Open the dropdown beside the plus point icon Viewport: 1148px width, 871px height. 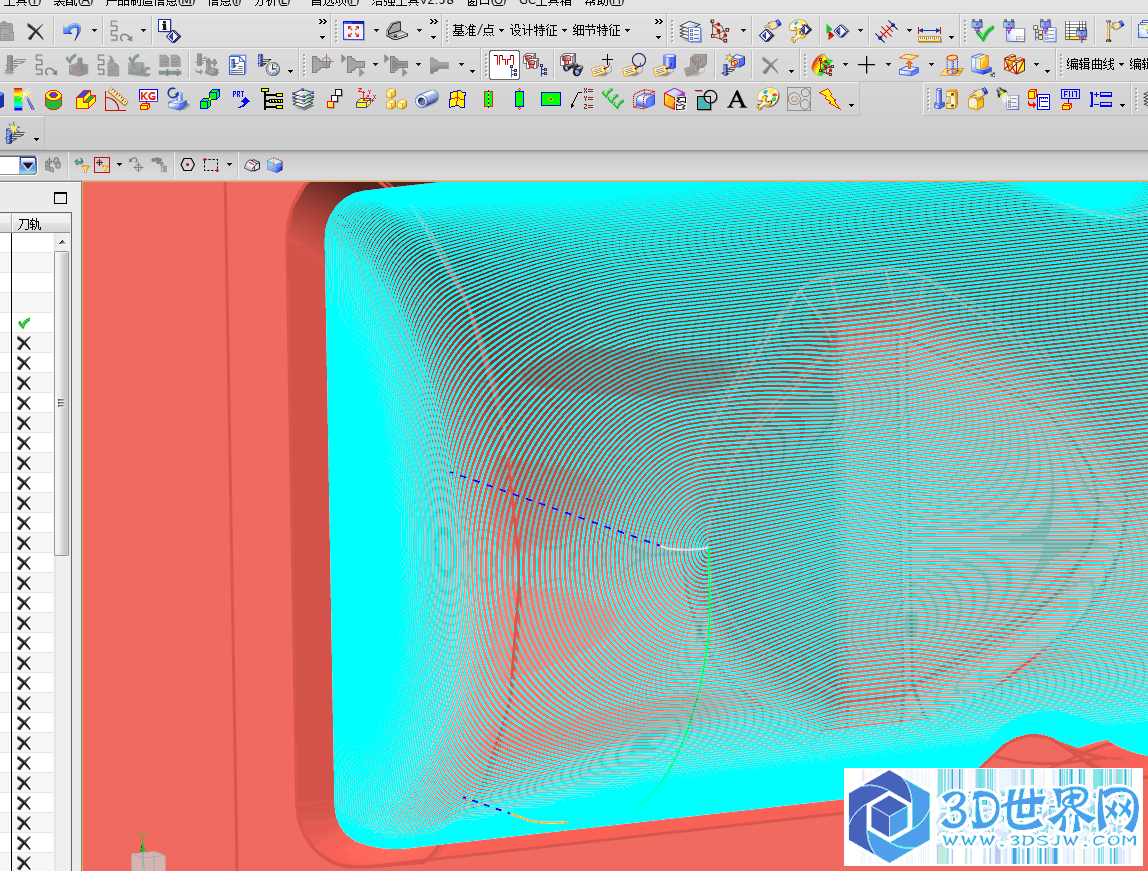pos(889,65)
